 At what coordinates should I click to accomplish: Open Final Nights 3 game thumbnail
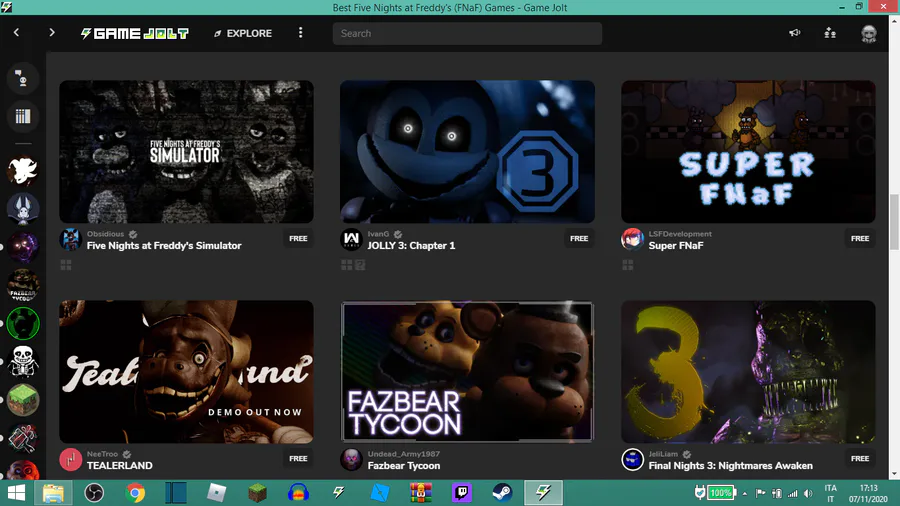(x=748, y=372)
